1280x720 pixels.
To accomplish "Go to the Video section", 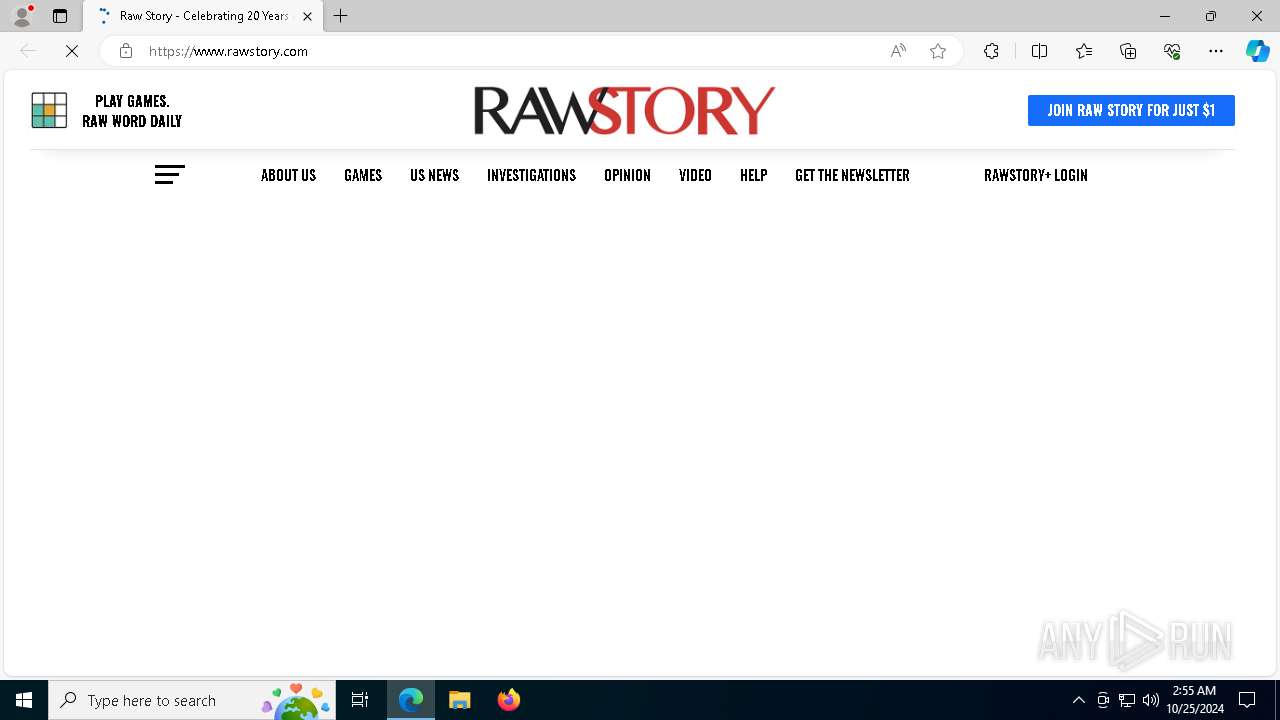I will click(x=695, y=175).
